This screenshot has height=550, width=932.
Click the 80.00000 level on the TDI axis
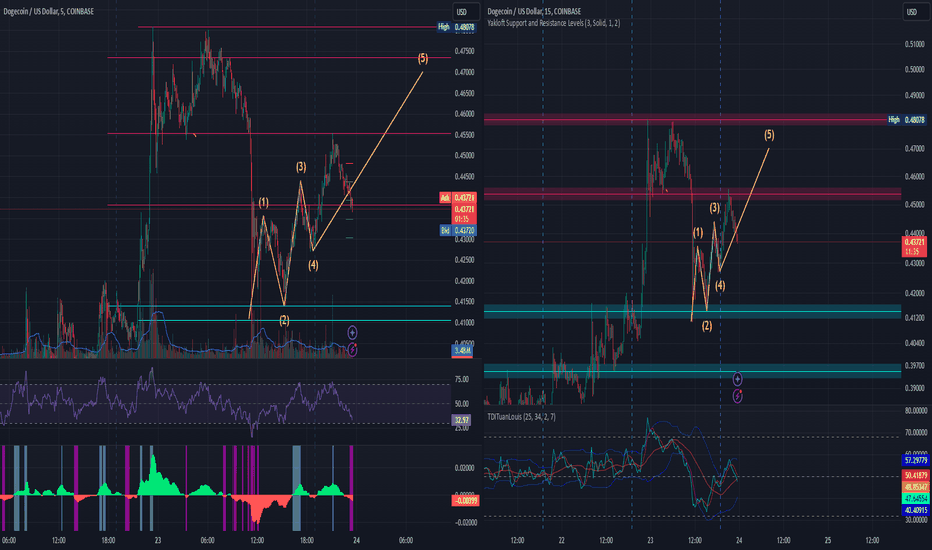coord(916,411)
